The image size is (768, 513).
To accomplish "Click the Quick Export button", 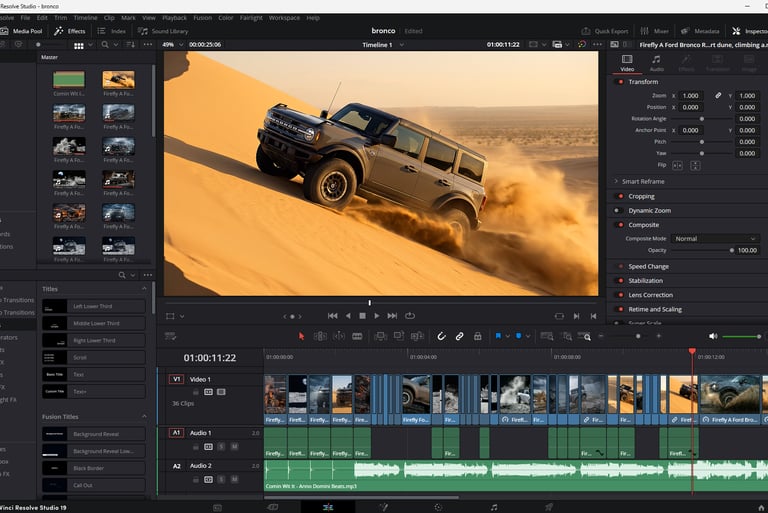I will coord(605,31).
